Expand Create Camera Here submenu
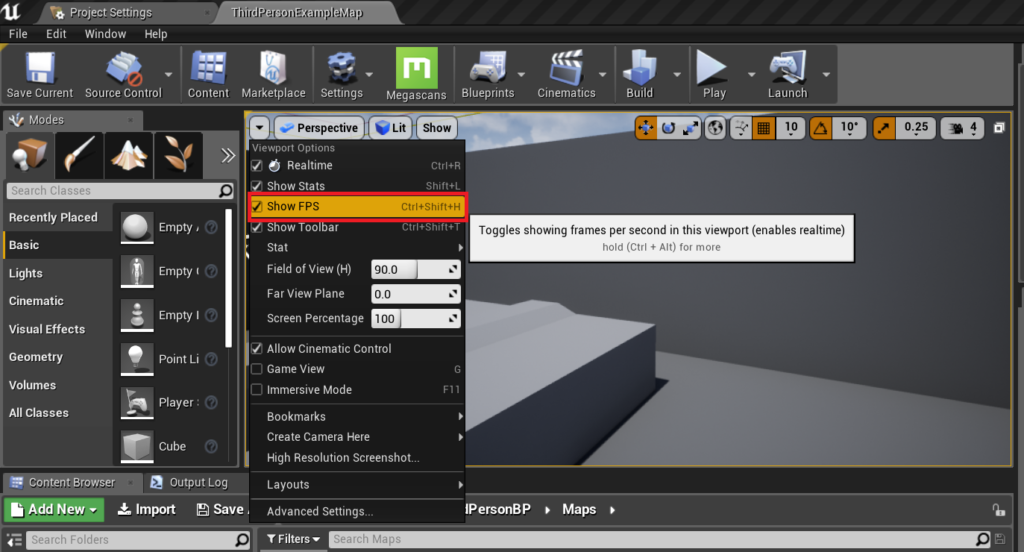This screenshot has width=1024, height=552. [357, 437]
